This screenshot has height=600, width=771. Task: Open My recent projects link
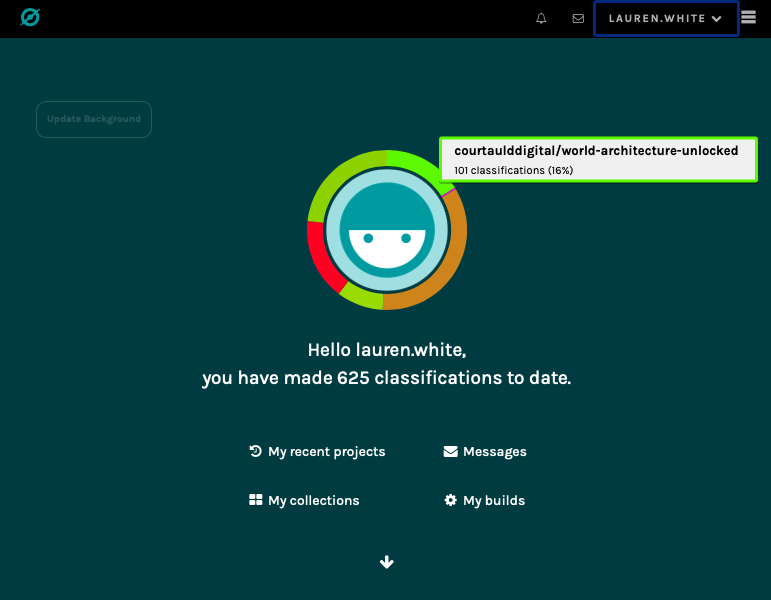click(317, 451)
